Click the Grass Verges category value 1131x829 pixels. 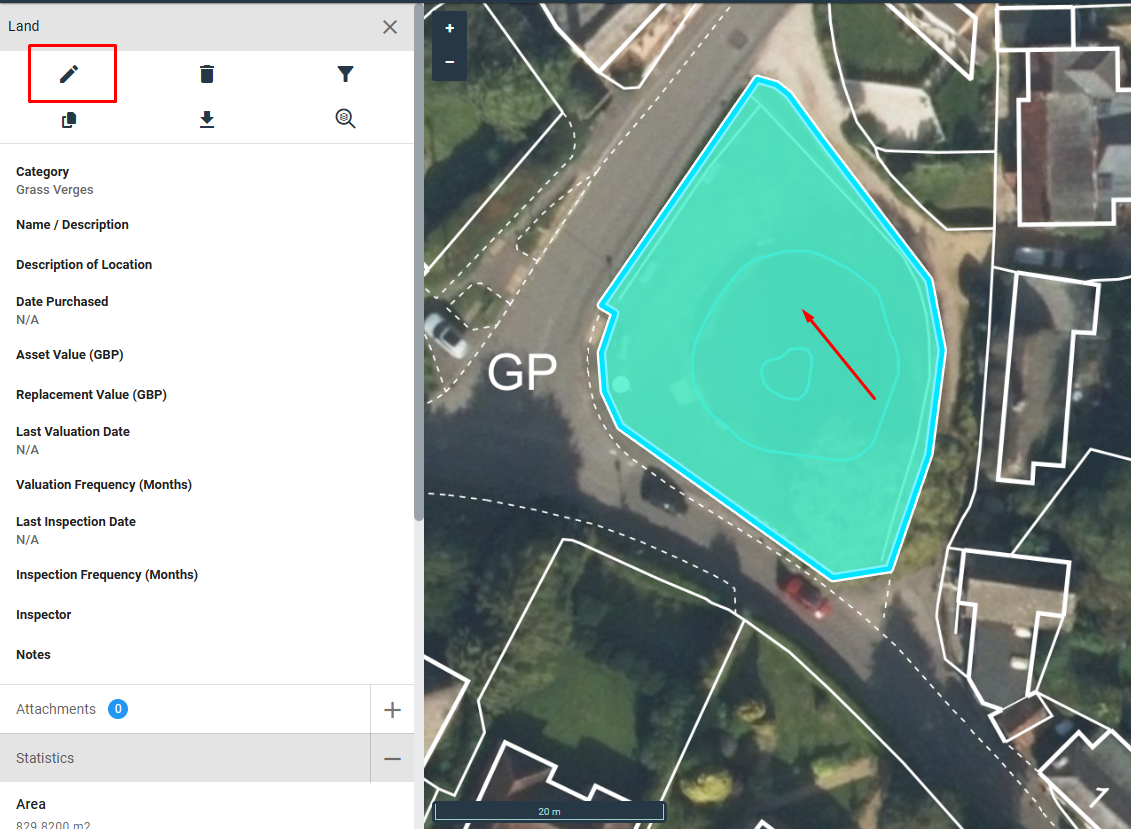(55, 190)
